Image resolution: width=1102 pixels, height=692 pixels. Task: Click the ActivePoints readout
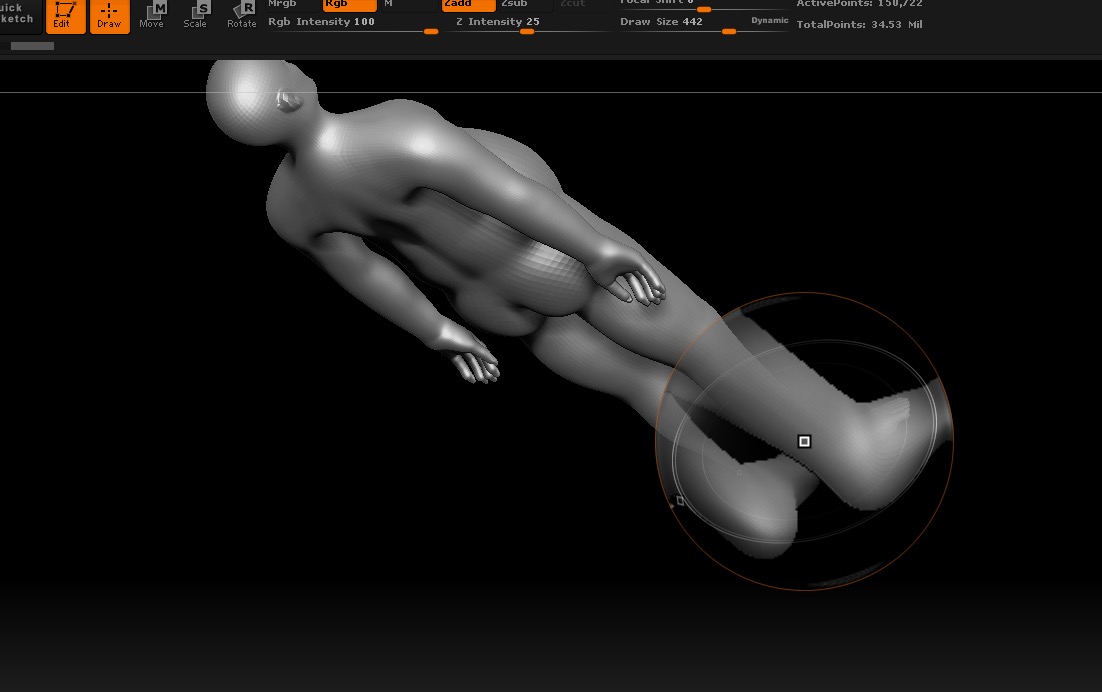click(860, 4)
